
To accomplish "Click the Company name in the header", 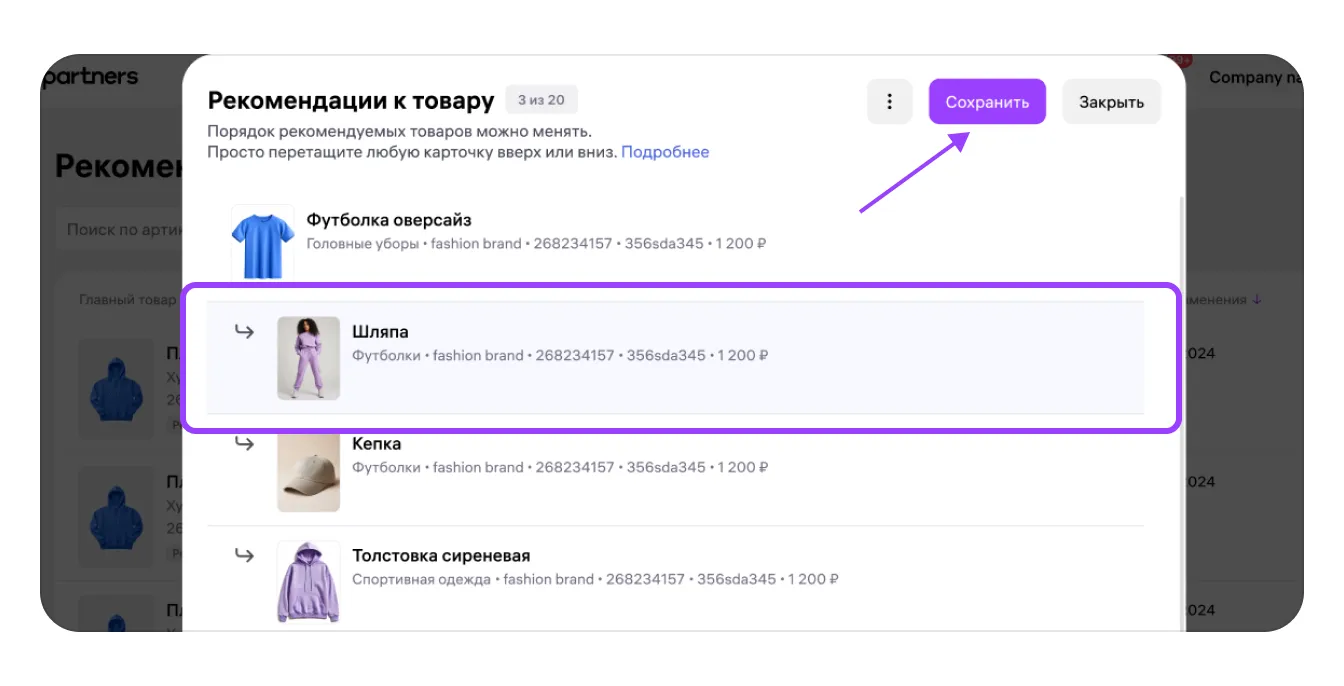I will click(1254, 77).
